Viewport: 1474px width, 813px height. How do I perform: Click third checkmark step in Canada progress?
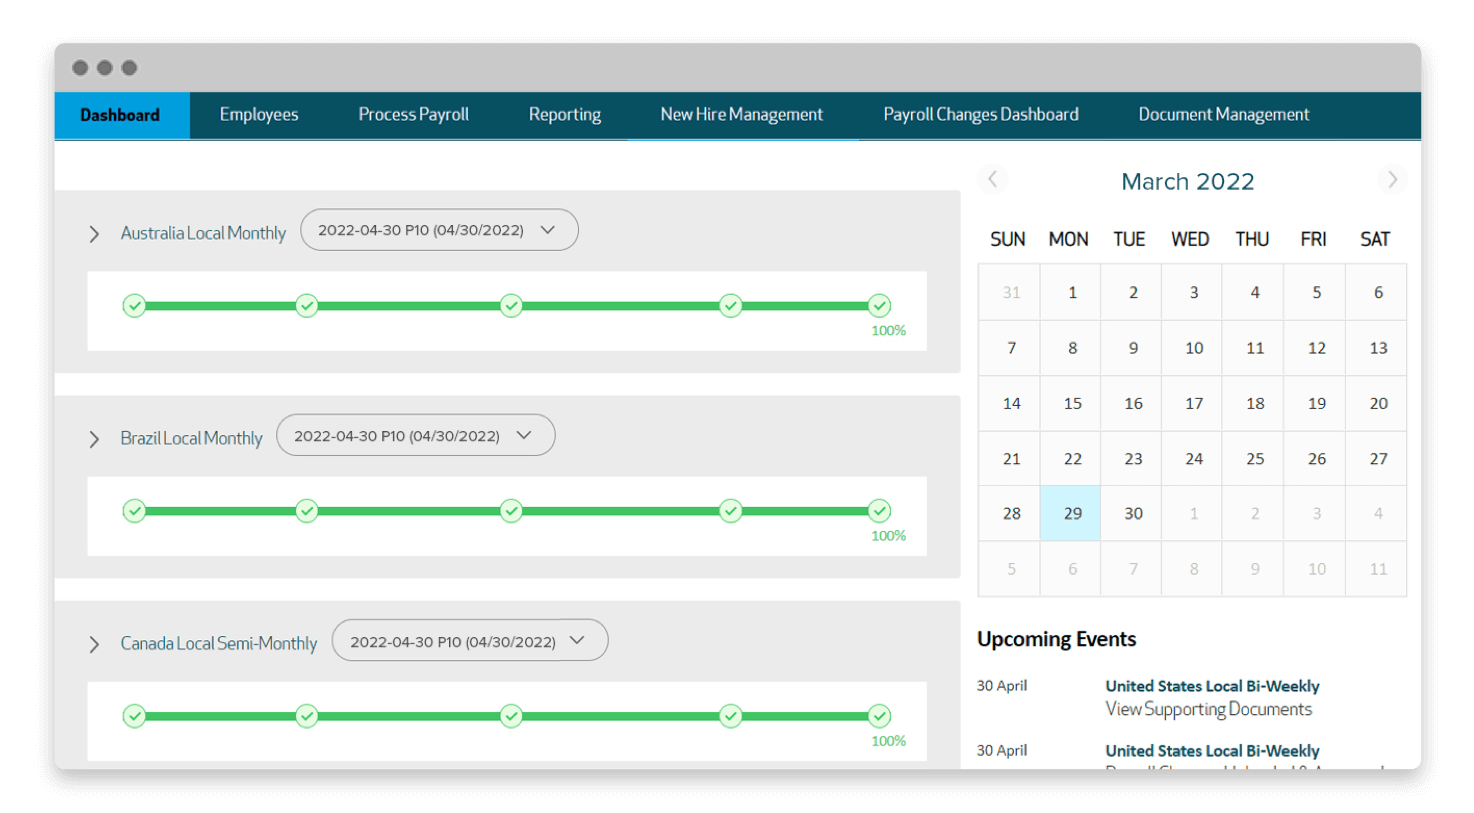(x=511, y=716)
